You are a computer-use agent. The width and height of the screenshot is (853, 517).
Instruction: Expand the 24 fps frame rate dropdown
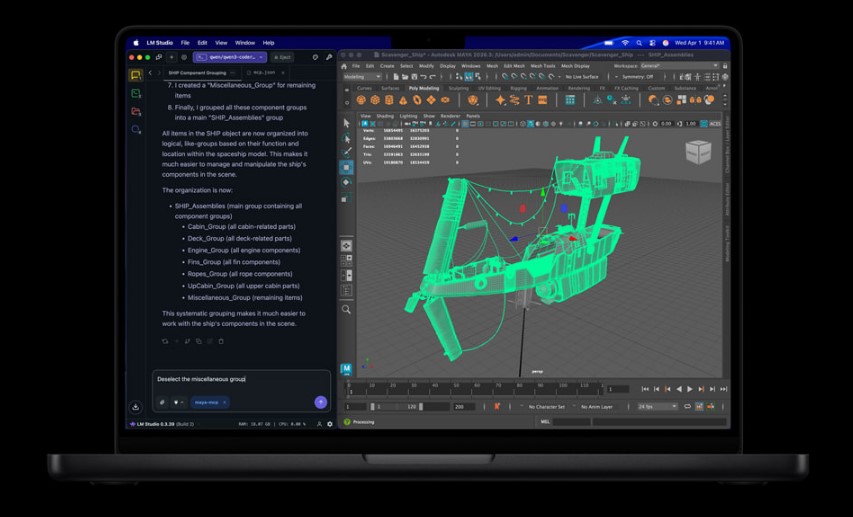pyautogui.click(x=659, y=407)
